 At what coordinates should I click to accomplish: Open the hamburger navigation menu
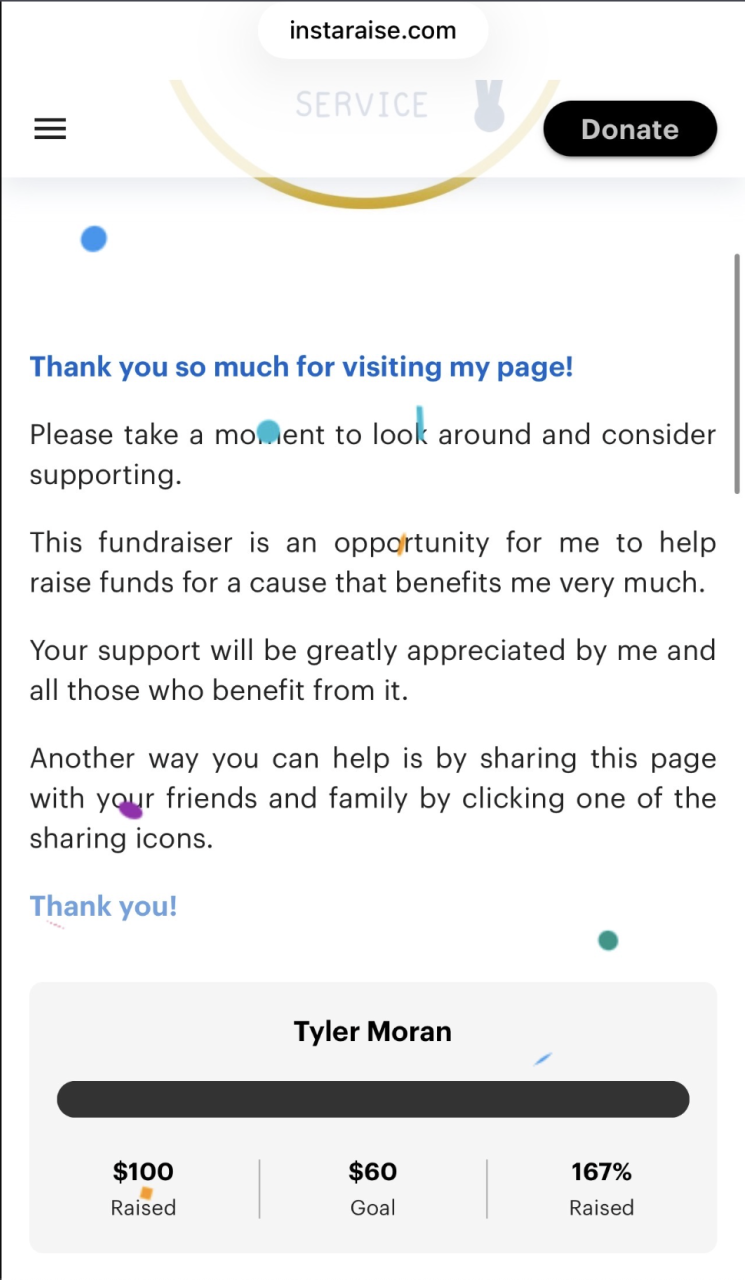[x=50, y=129]
